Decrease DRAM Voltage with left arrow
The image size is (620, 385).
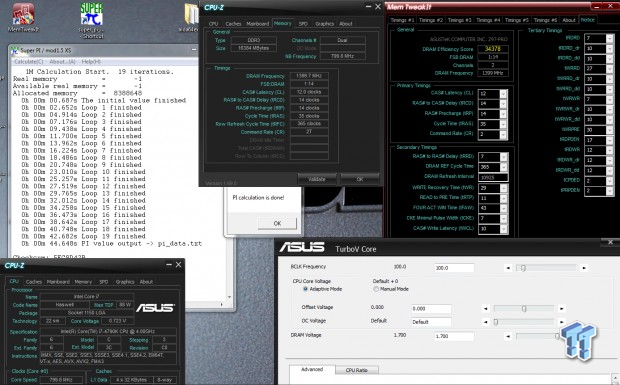[508, 337]
